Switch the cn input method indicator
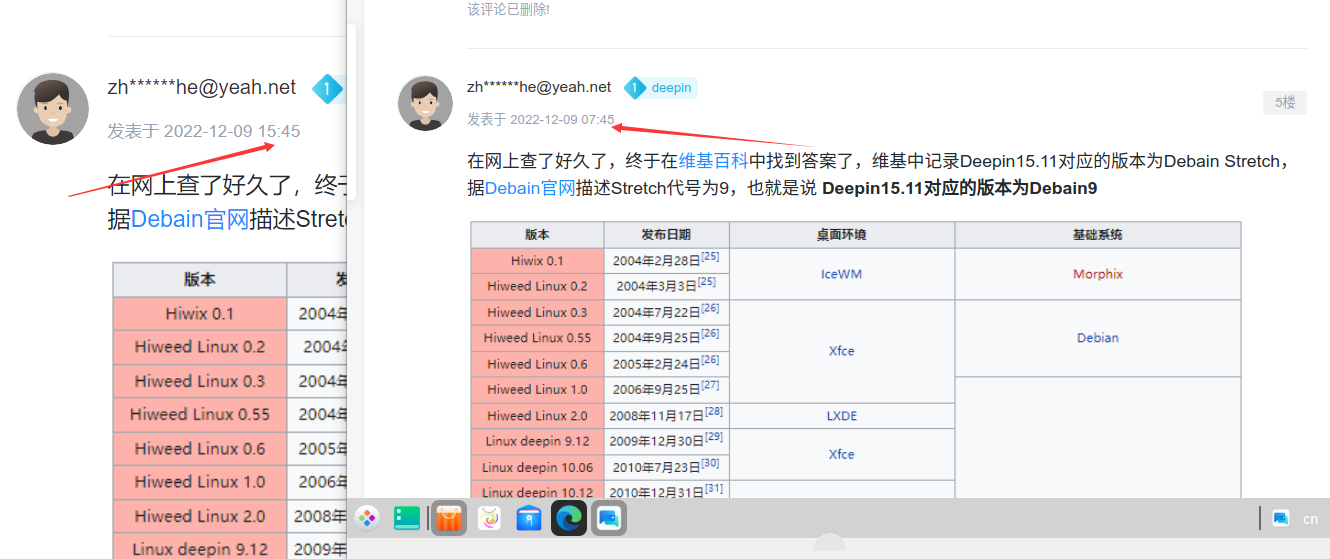The width and height of the screenshot is (1330, 559). pos(1310,519)
